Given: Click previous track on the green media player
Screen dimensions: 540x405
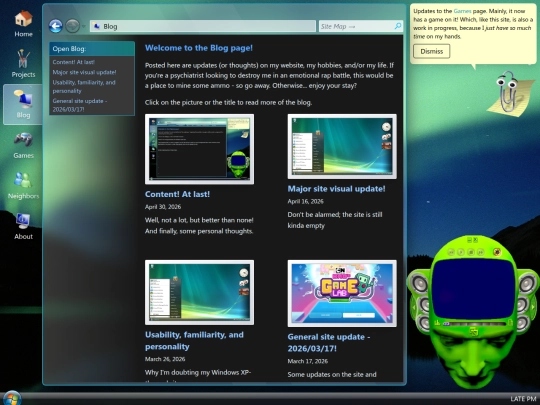Looking at the screenshot, I should pyautogui.click(x=451, y=252).
